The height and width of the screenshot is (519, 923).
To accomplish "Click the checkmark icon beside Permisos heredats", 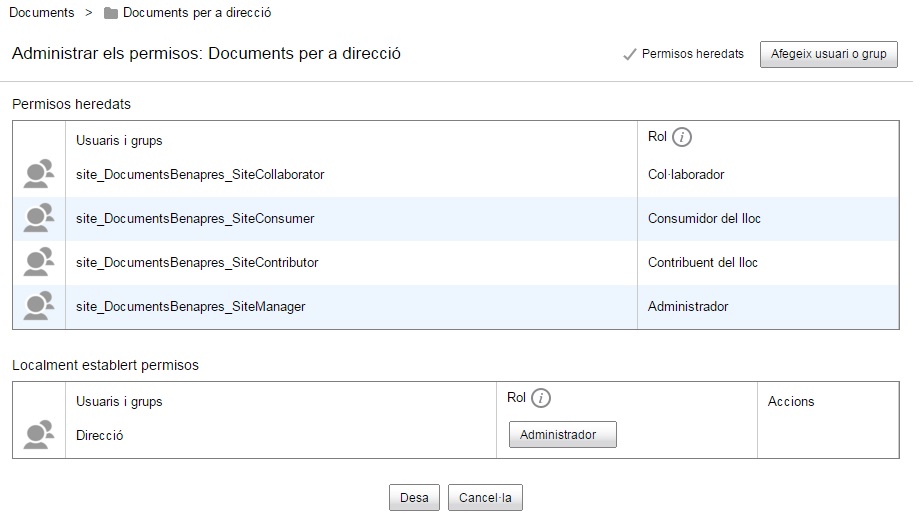I will [629, 55].
